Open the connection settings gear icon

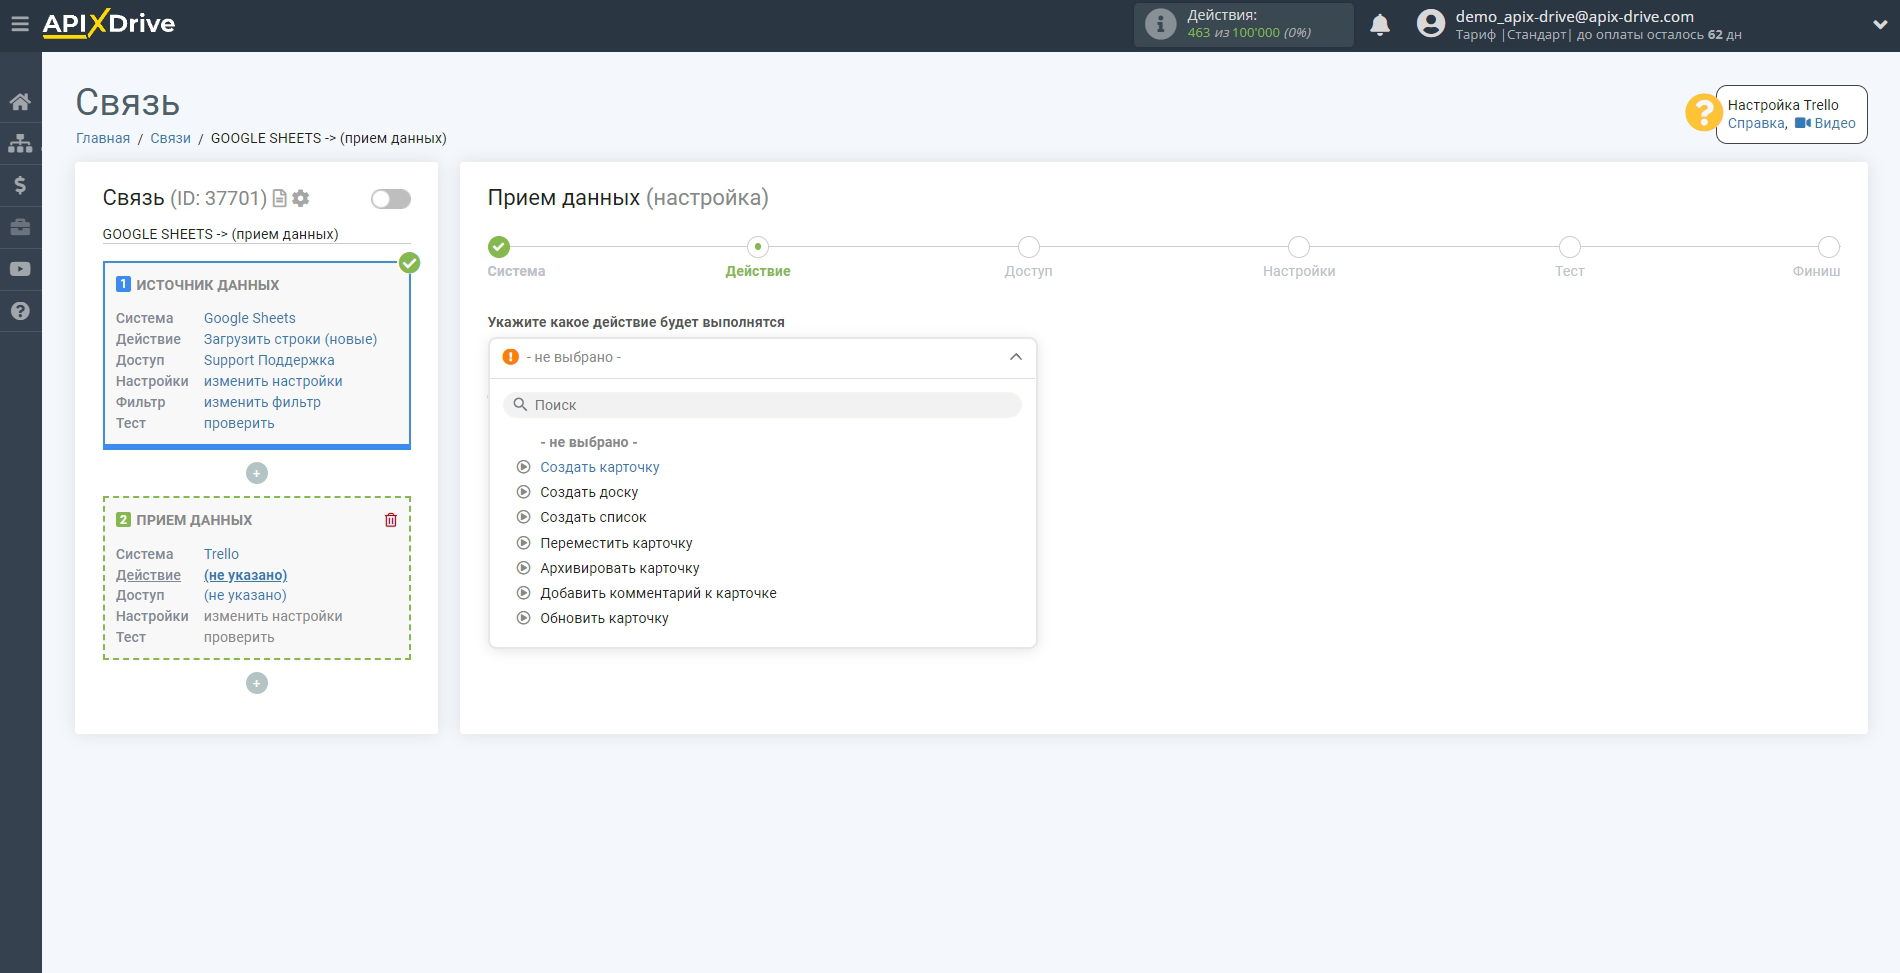(x=300, y=198)
